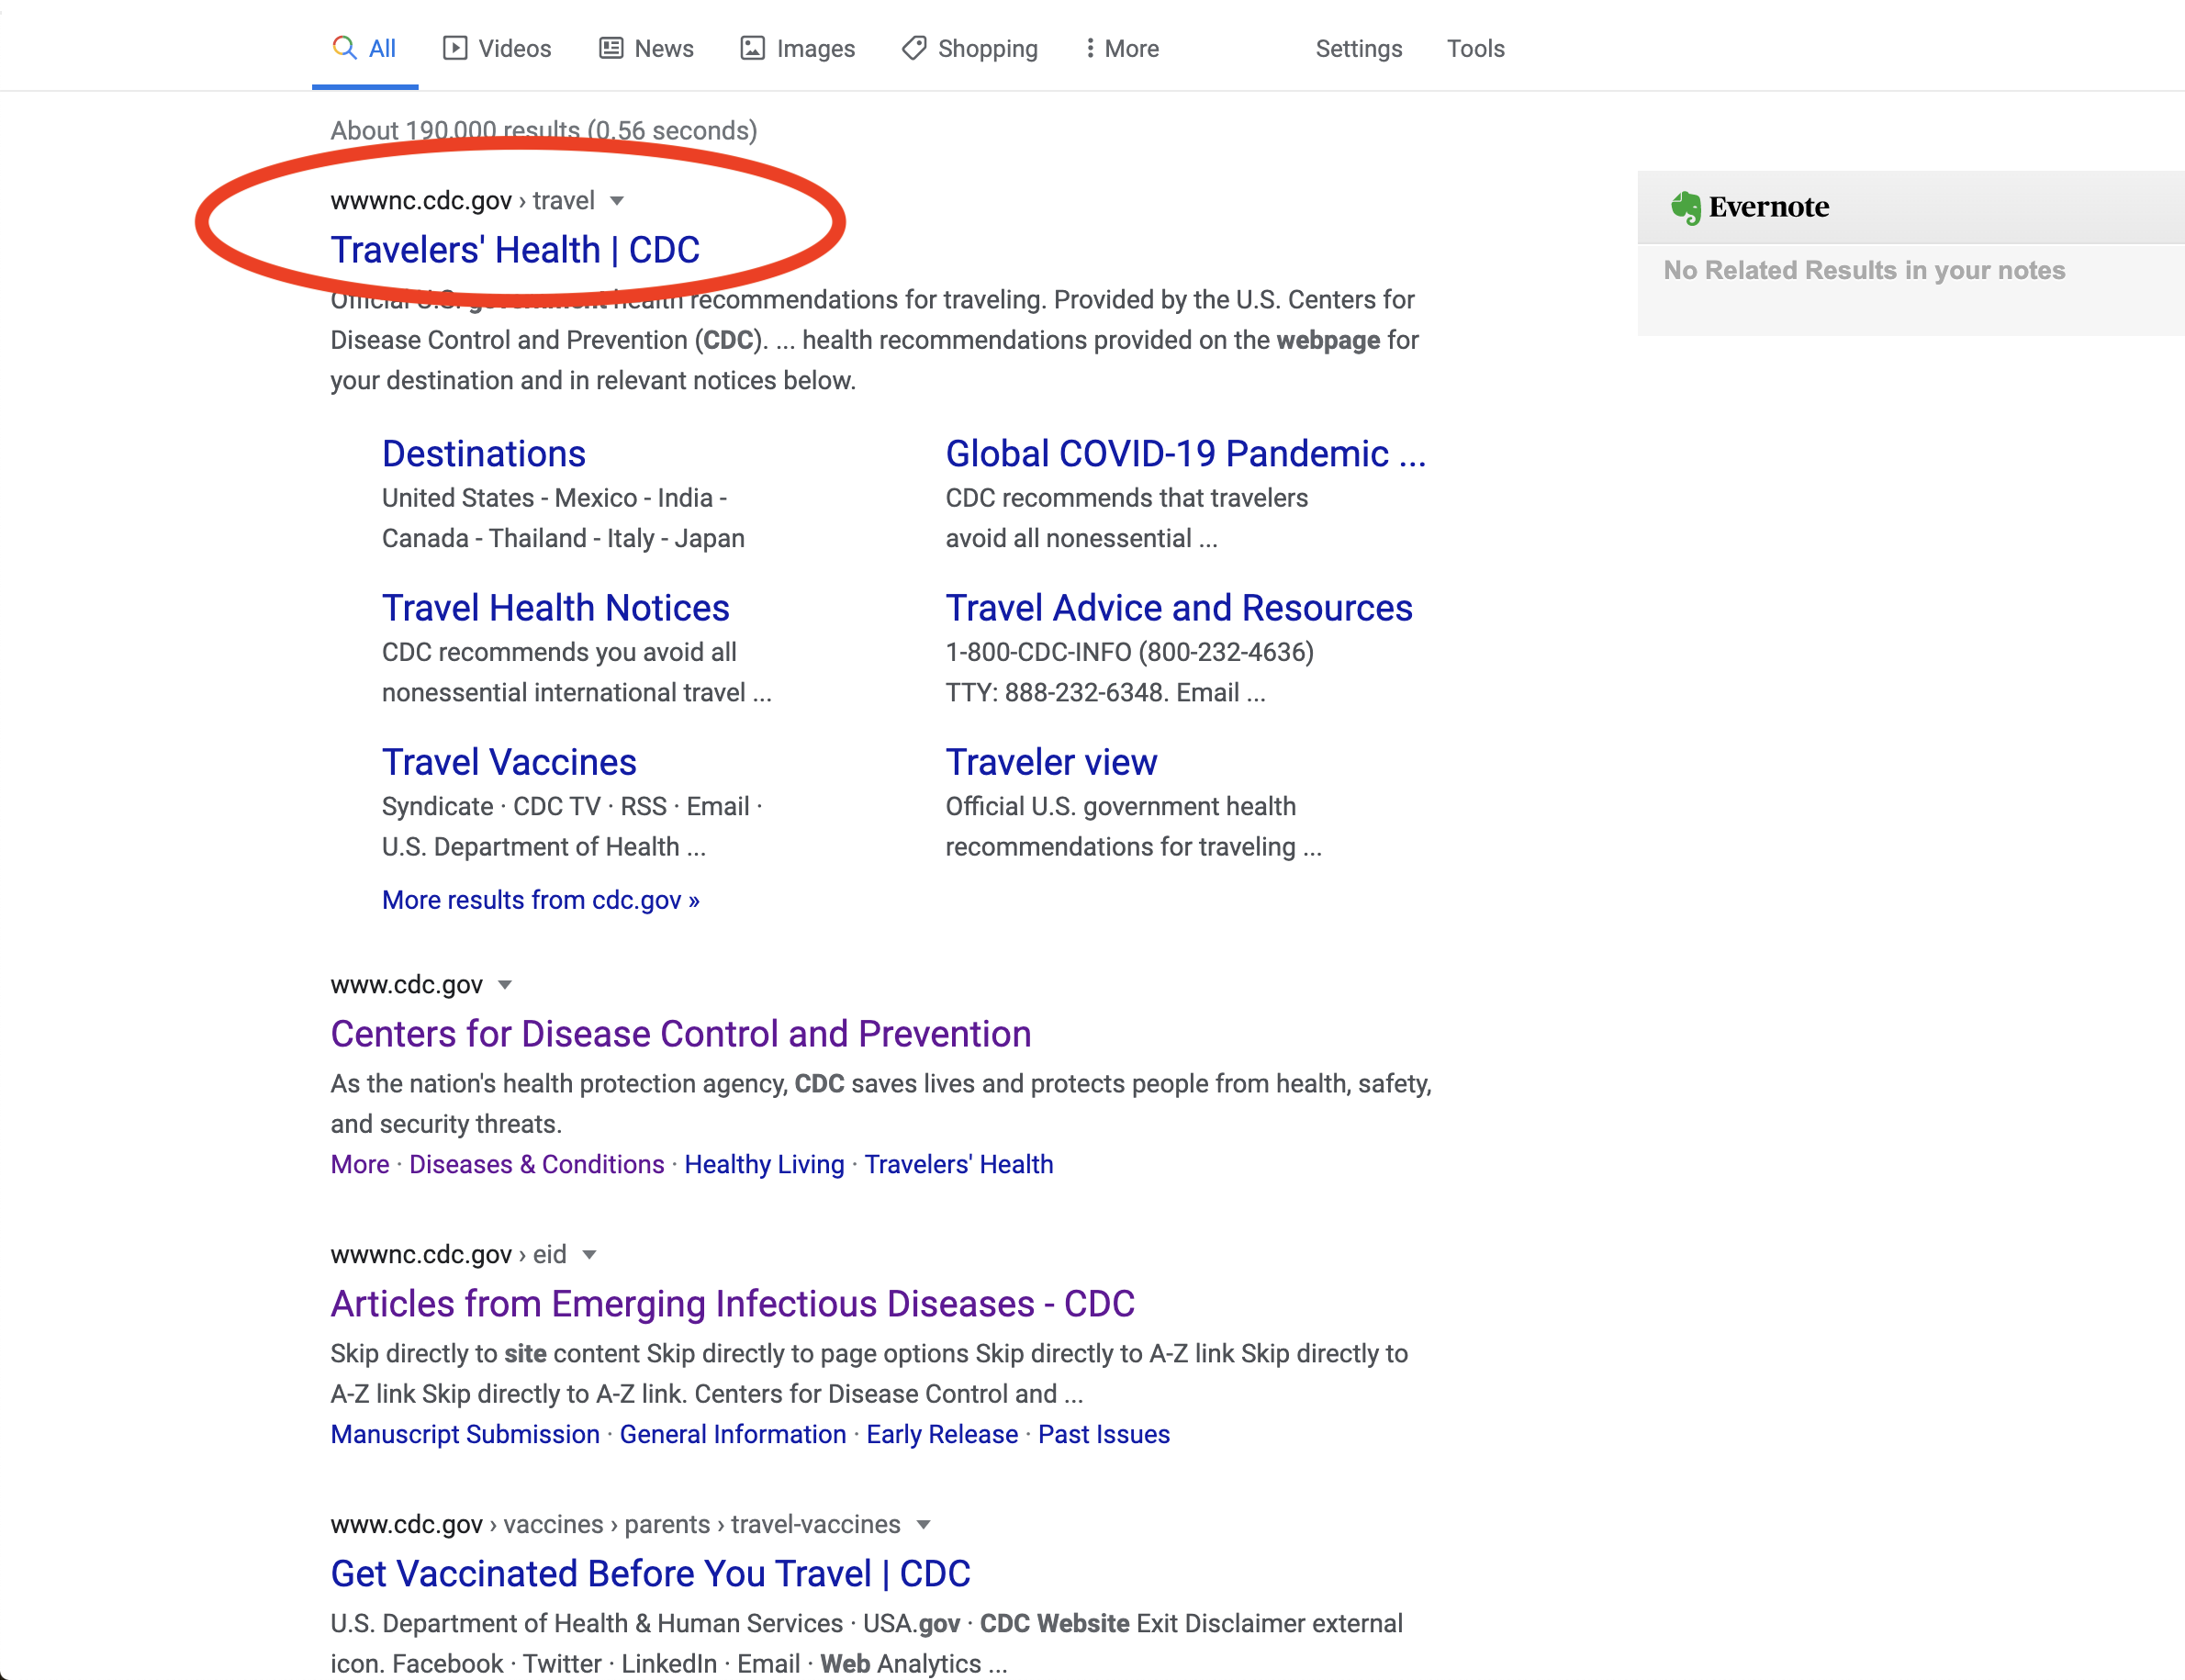Open Get Vaccinated Before You Travel result
The height and width of the screenshot is (1680, 2185).
650,1574
